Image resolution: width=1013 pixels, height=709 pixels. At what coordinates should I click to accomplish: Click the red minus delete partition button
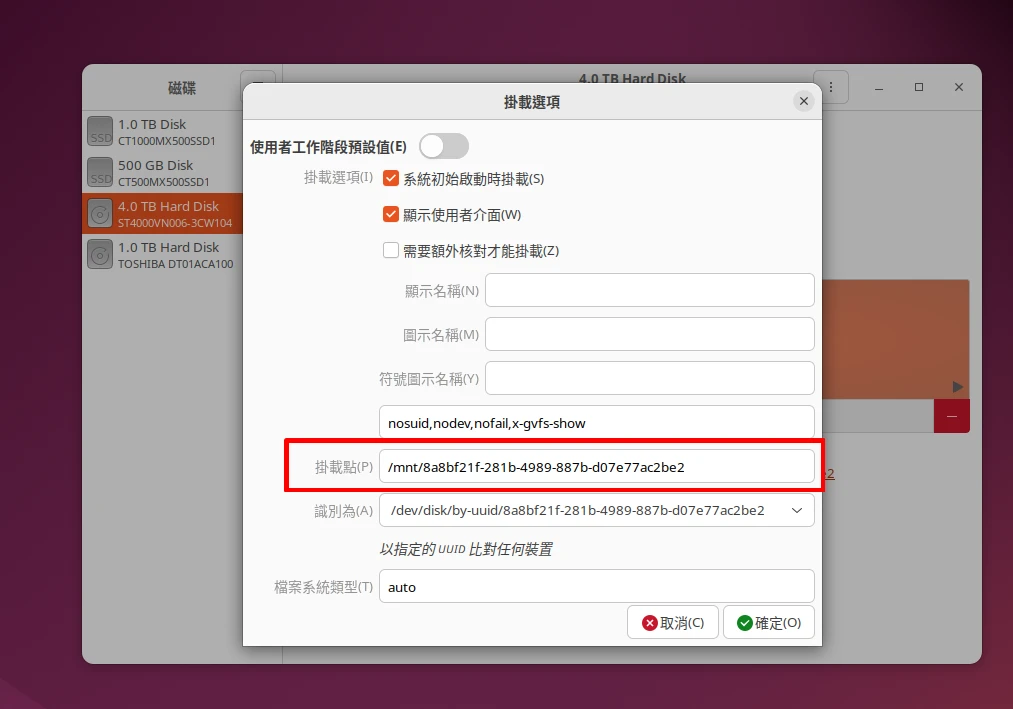point(952,416)
